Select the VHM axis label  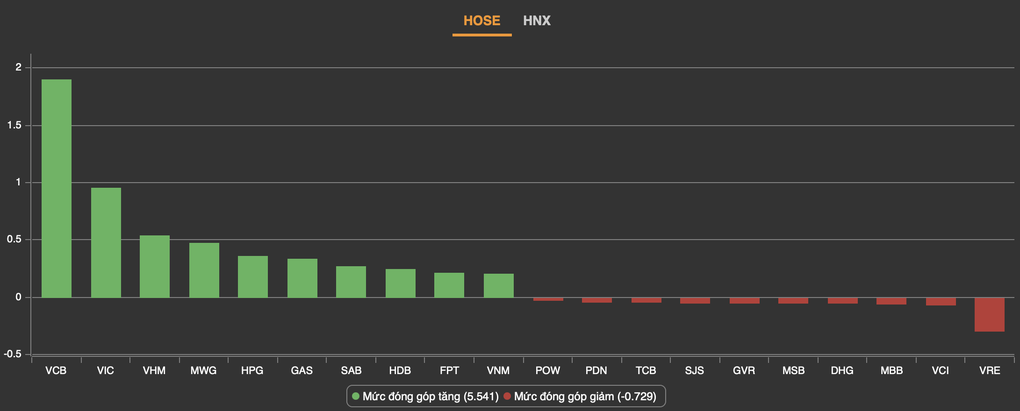(155, 371)
